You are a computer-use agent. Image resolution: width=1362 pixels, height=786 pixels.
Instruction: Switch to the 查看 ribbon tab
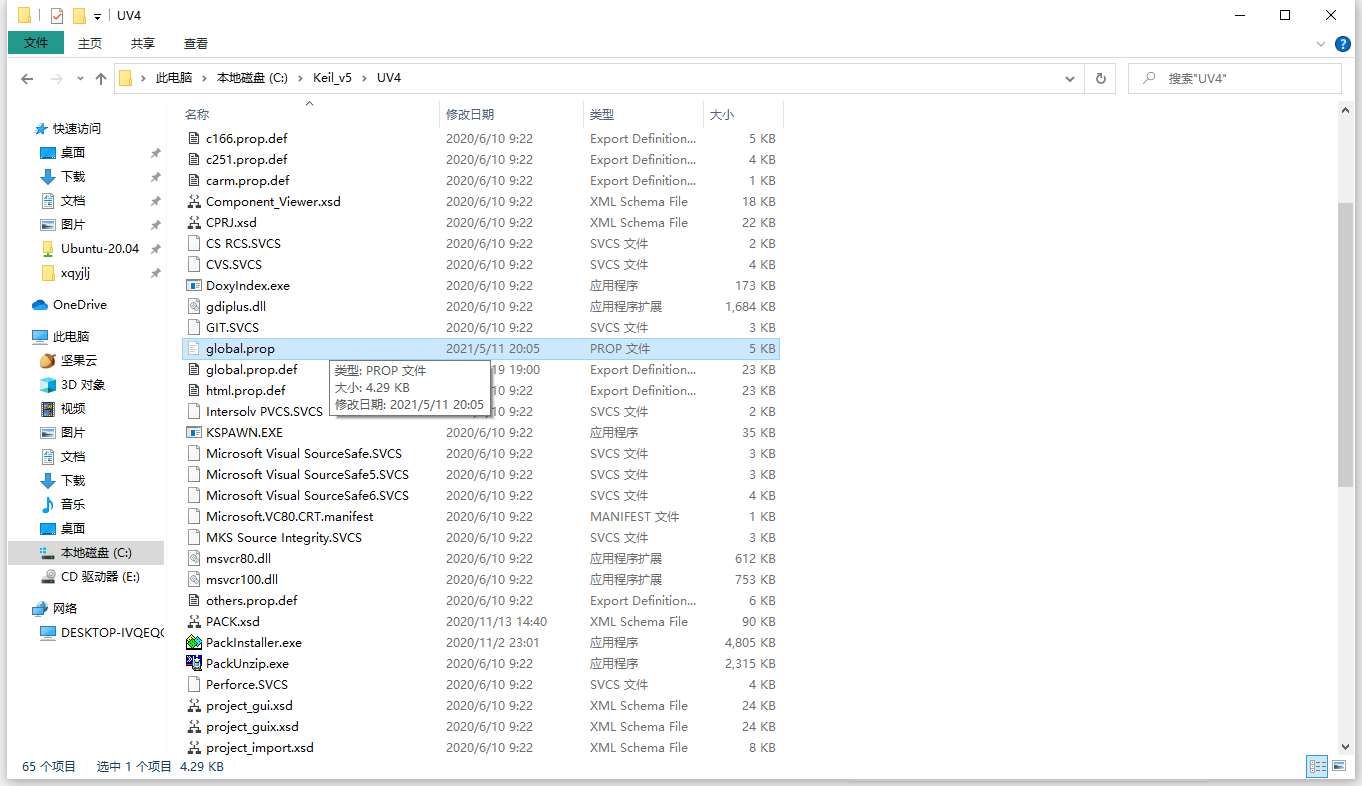click(196, 43)
